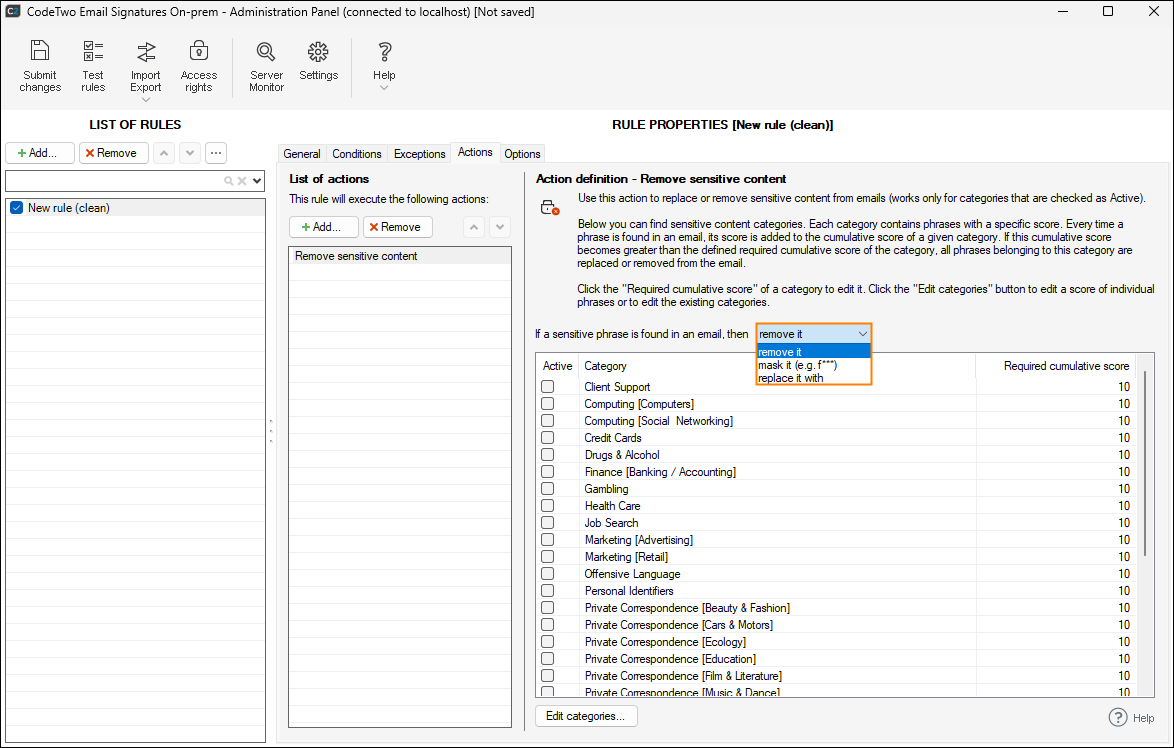Expand the rules search filter dropdown arrow
Screen dimensions: 1174x748
(257, 181)
